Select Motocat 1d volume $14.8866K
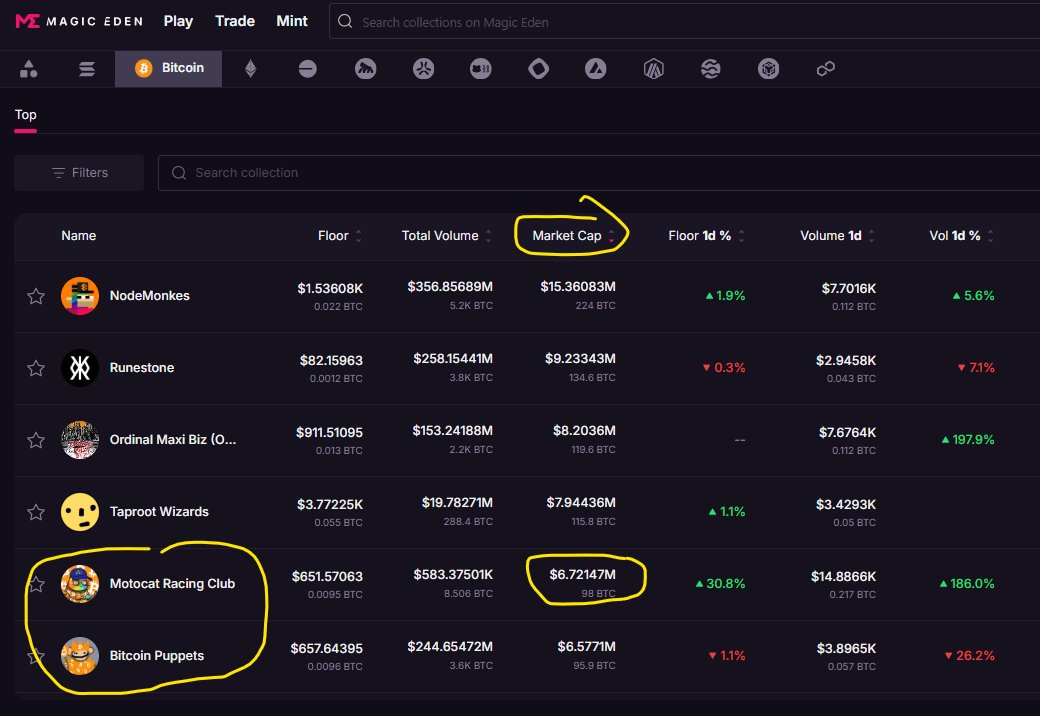 843,577
